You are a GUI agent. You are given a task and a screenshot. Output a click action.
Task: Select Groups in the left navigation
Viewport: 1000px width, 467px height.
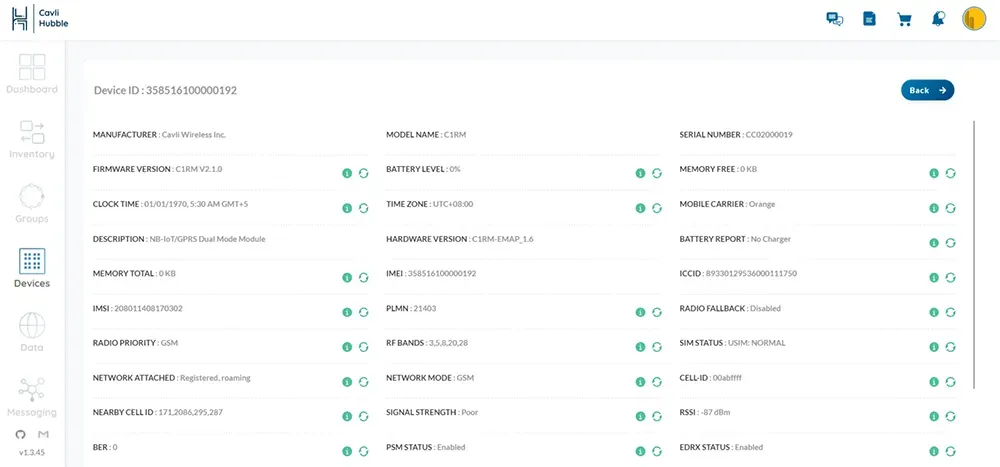click(x=32, y=203)
